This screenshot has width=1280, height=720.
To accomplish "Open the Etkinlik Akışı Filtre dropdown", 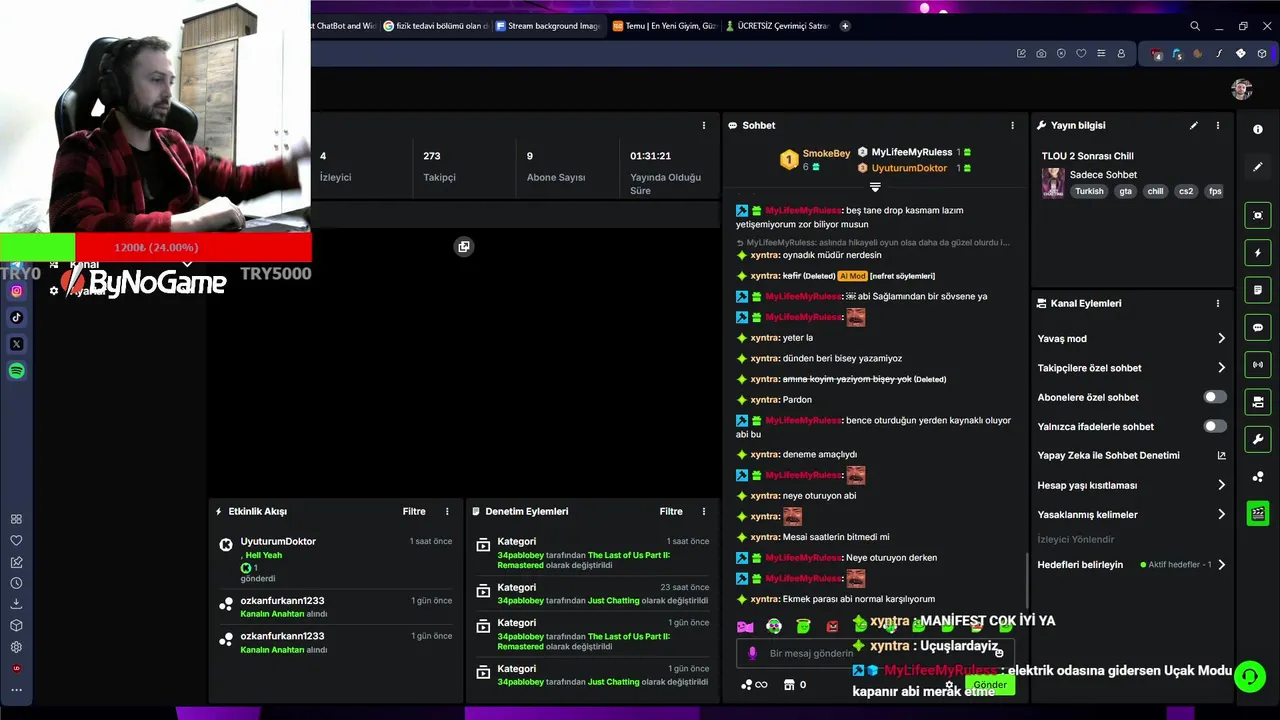I will pos(414,512).
